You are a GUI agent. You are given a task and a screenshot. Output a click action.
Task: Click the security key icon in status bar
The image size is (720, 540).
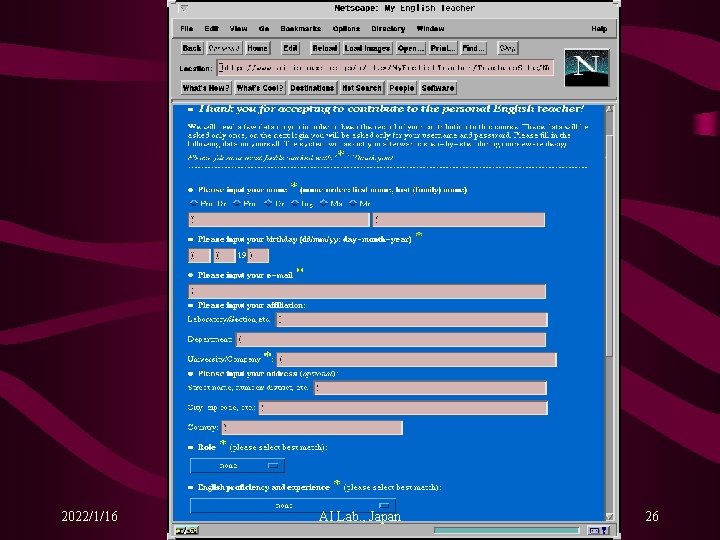(186, 530)
